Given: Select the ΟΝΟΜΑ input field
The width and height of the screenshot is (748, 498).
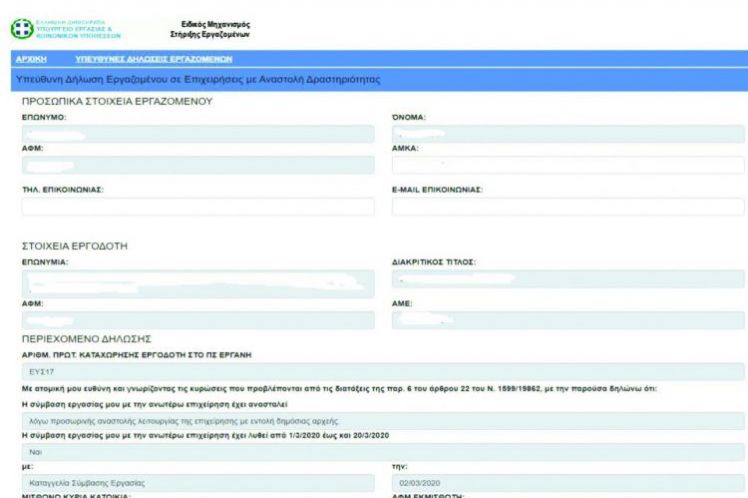Looking at the screenshot, I should click(568, 133).
